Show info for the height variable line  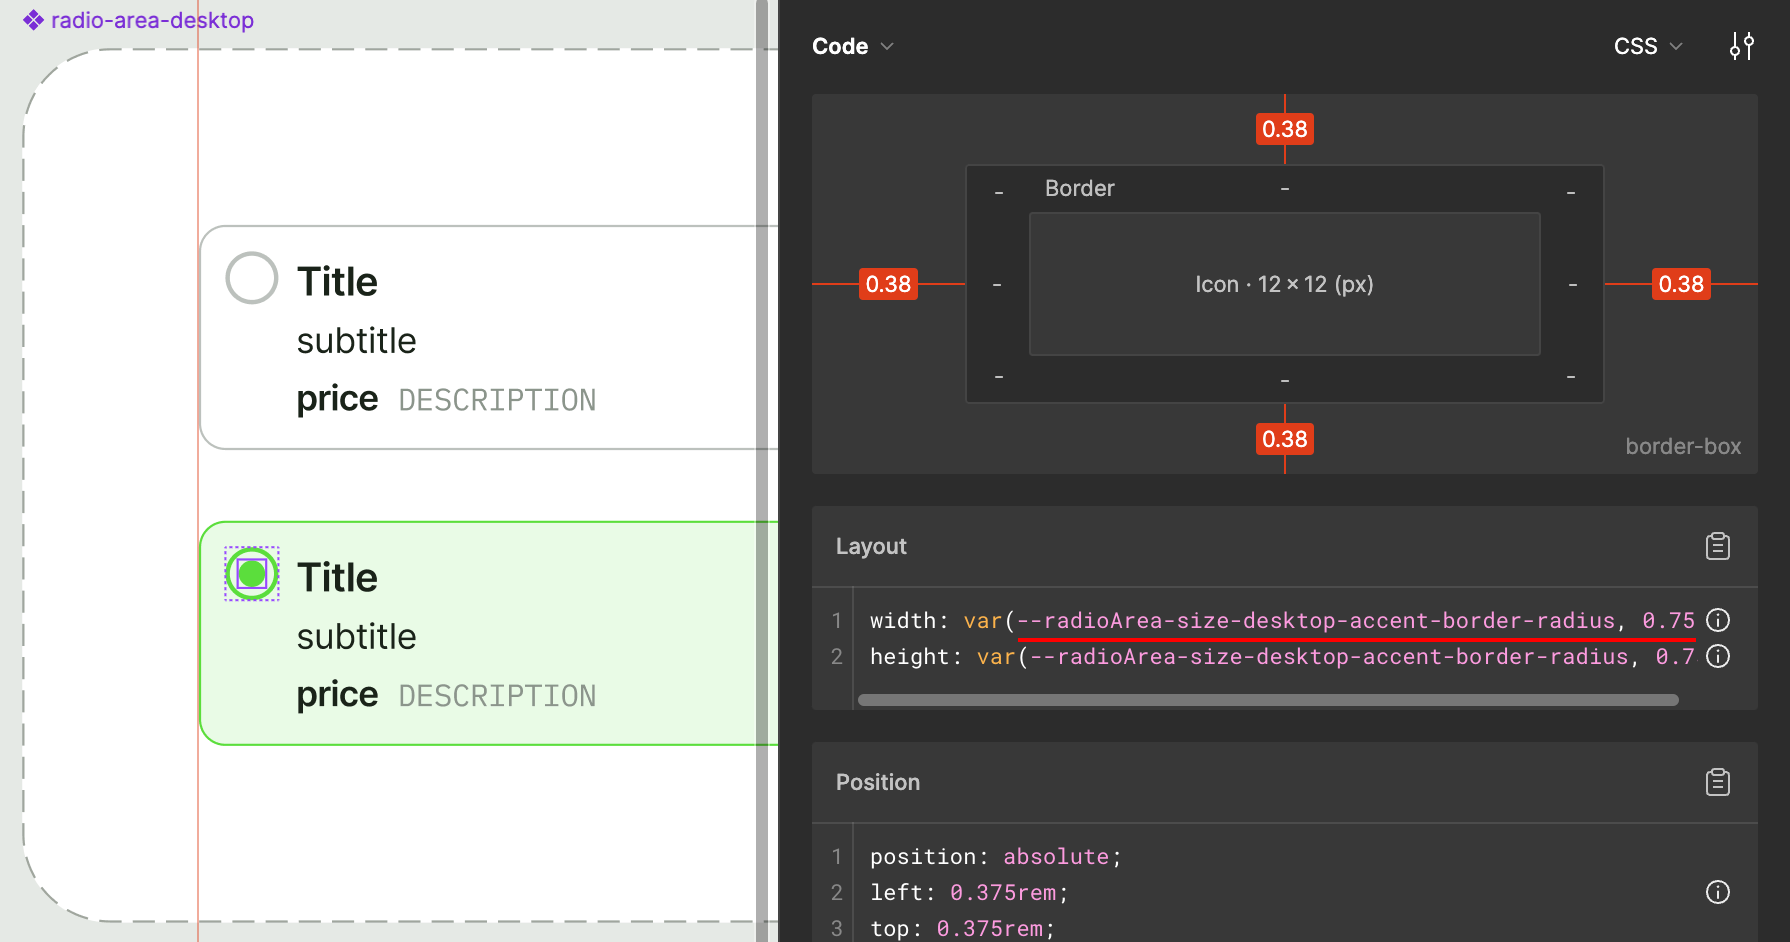pos(1718,656)
